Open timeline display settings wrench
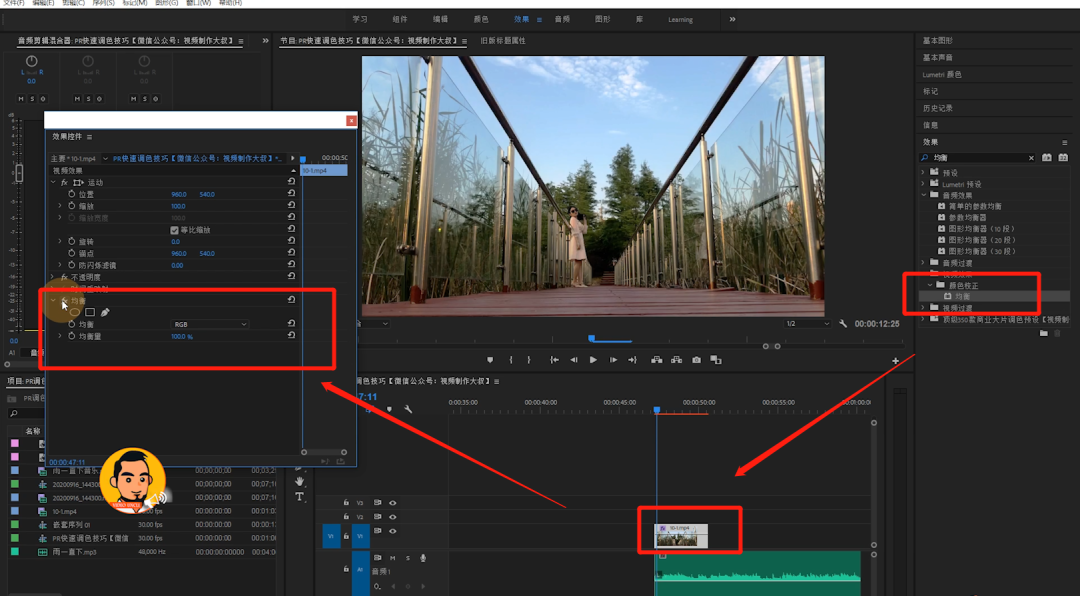 point(408,409)
